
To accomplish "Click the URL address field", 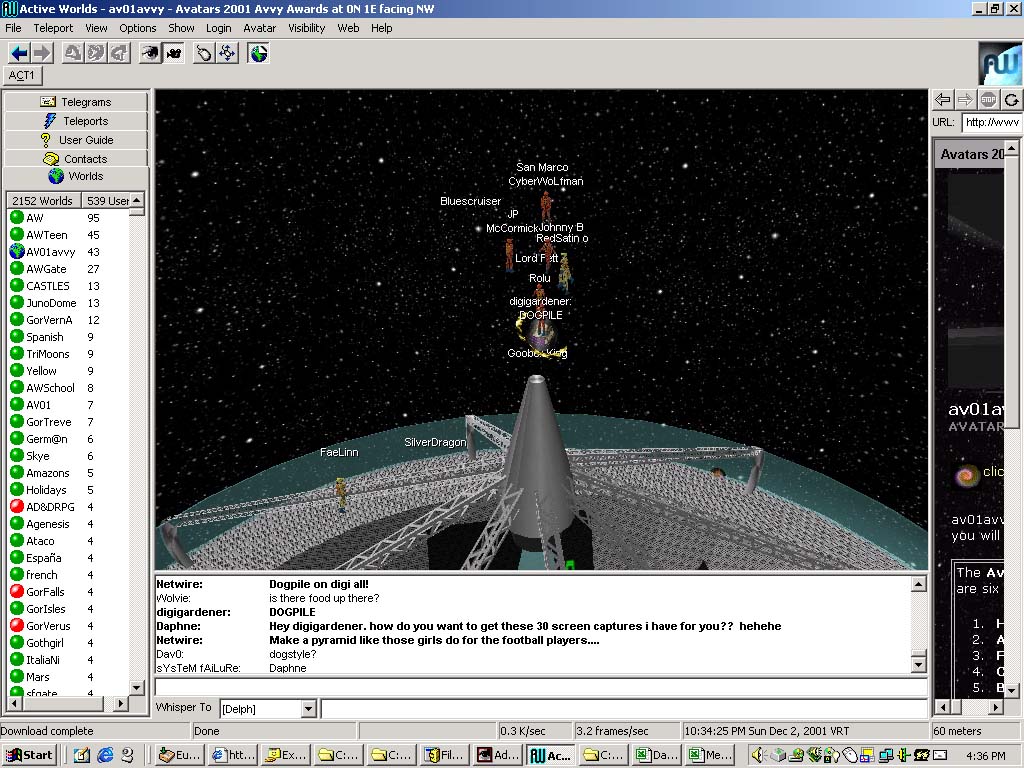I will tap(990, 122).
